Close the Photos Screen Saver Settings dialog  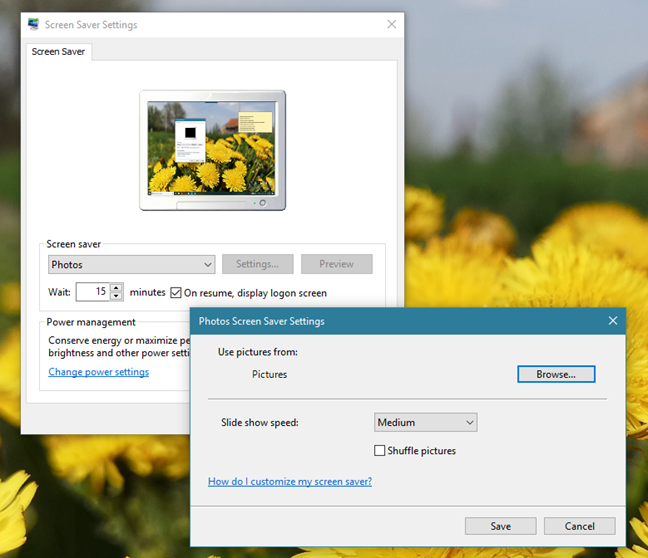[612, 321]
